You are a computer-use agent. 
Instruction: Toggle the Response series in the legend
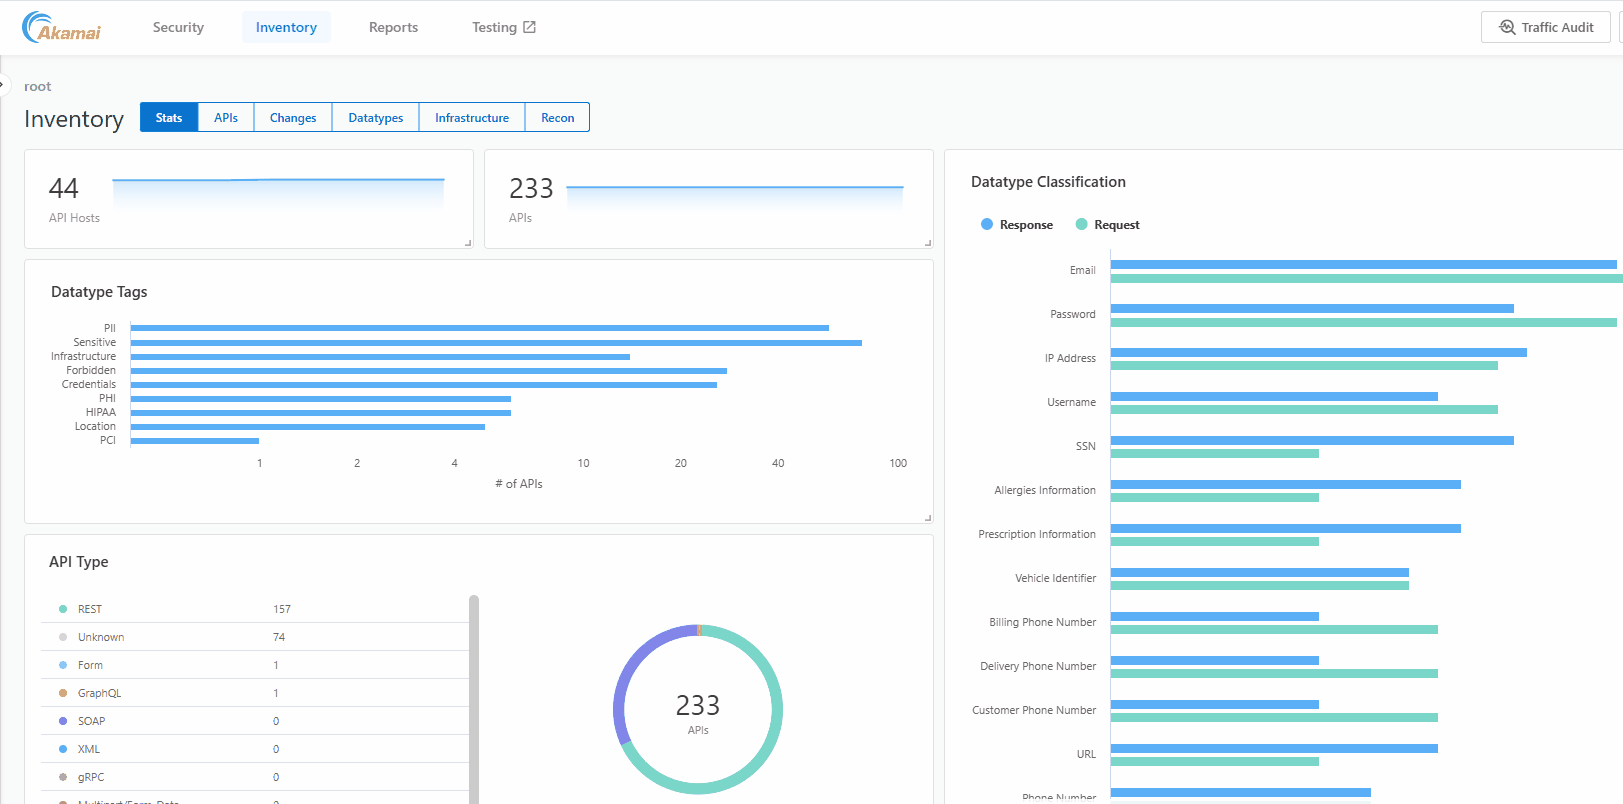tap(1016, 225)
